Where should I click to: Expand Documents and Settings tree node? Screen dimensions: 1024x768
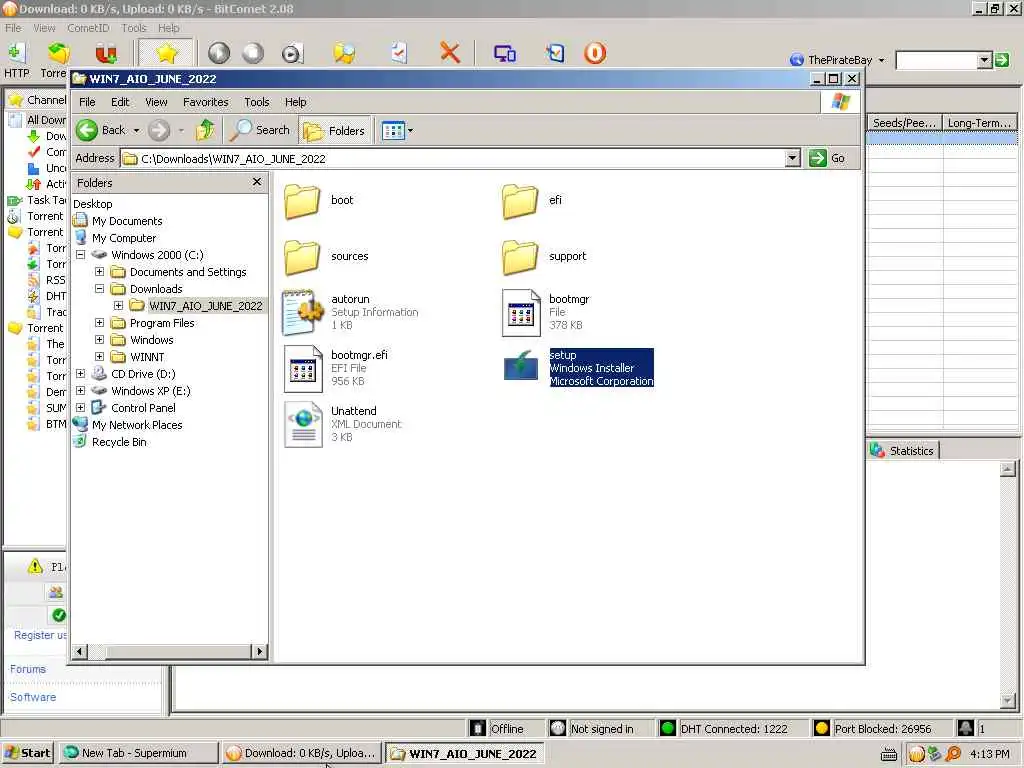[x=99, y=272]
